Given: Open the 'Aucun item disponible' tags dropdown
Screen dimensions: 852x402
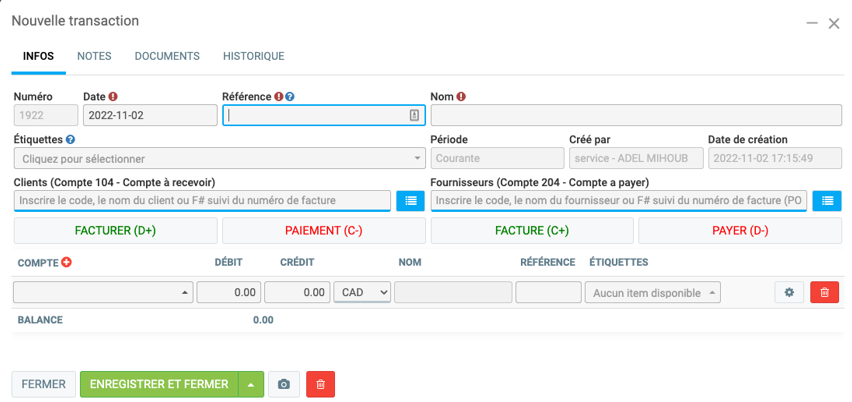Looking at the screenshot, I should (654, 292).
